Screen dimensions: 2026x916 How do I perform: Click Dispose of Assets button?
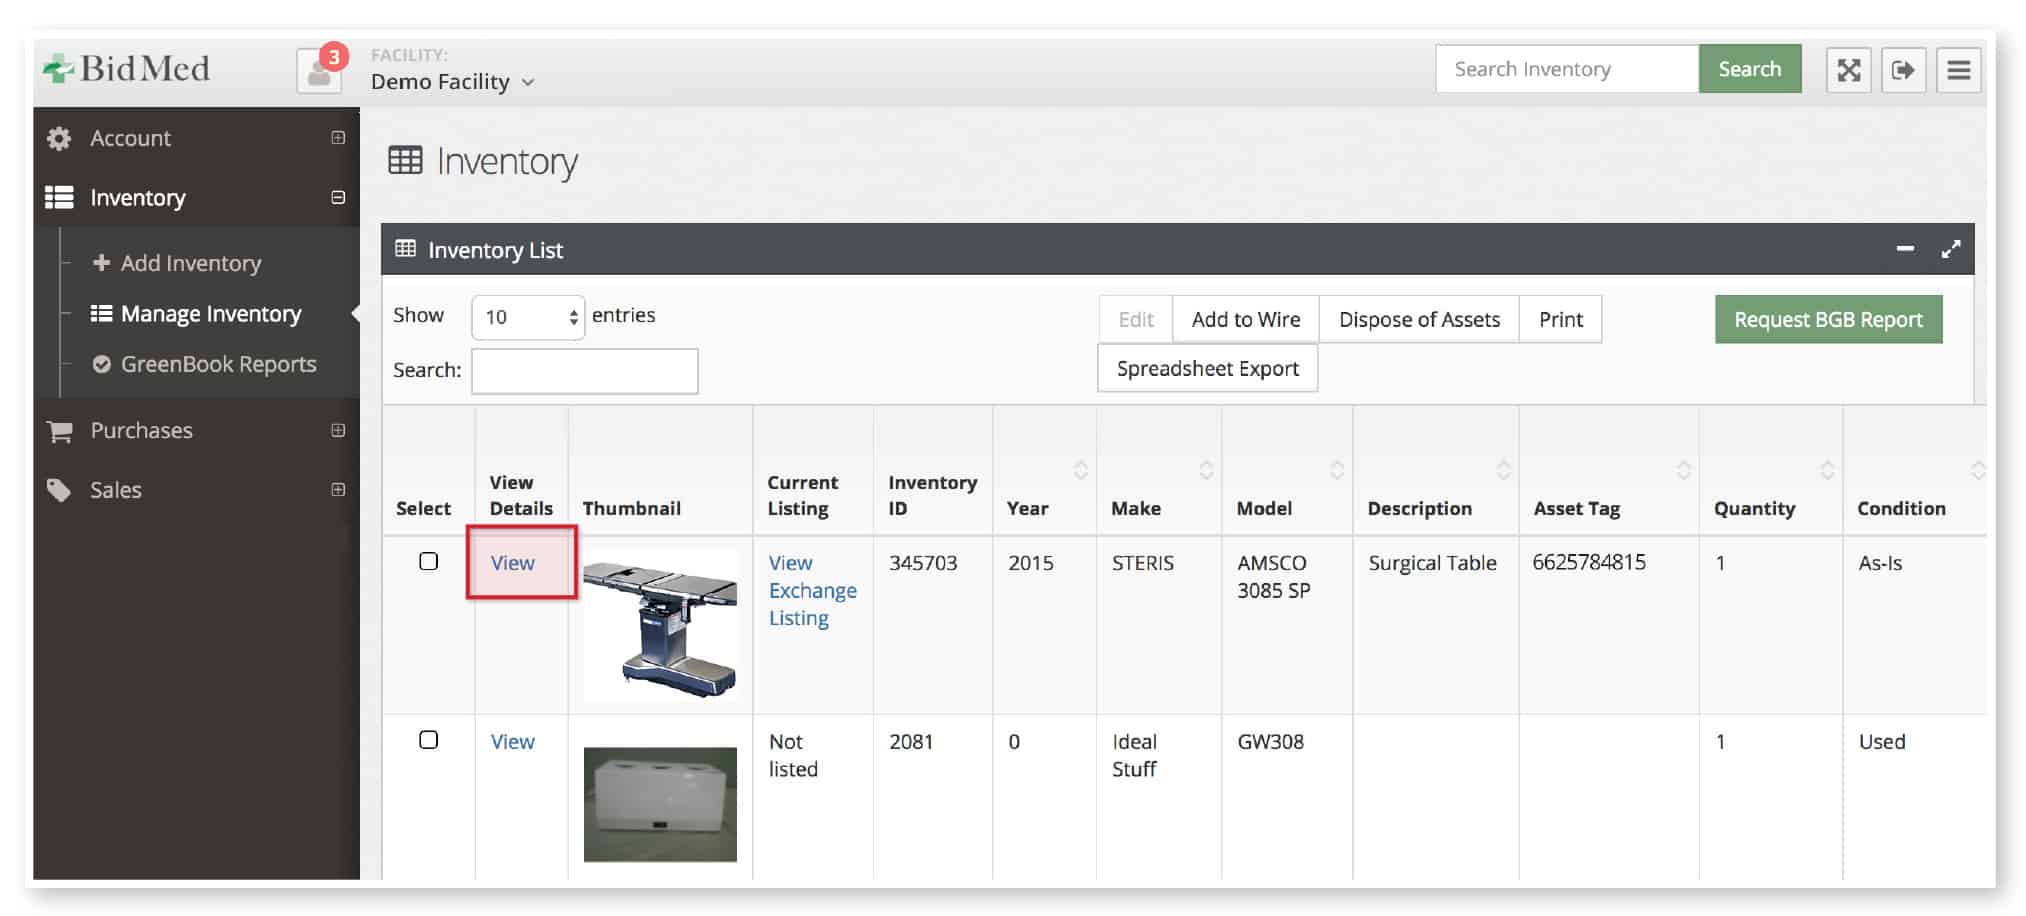pos(1419,319)
